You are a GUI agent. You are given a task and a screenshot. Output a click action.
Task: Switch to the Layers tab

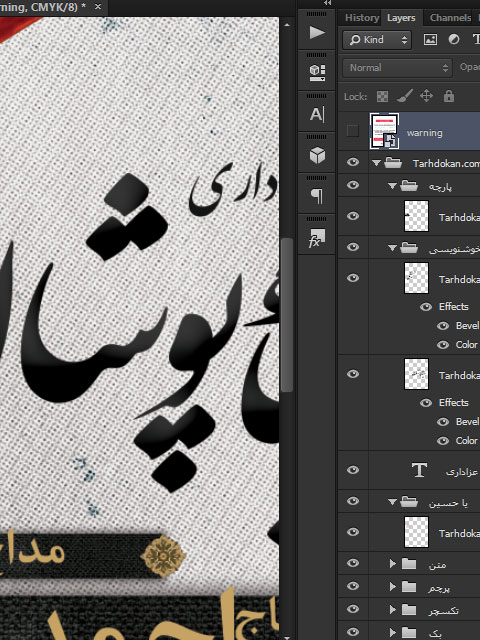coord(401,18)
